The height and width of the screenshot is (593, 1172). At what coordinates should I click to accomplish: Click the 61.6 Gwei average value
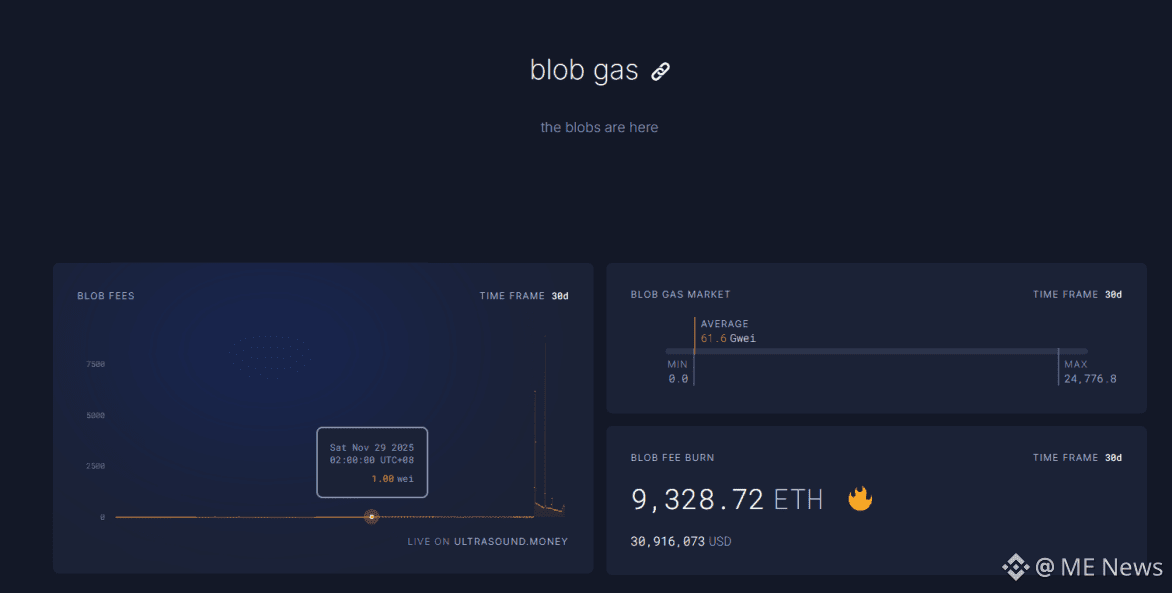coord(728,339)
